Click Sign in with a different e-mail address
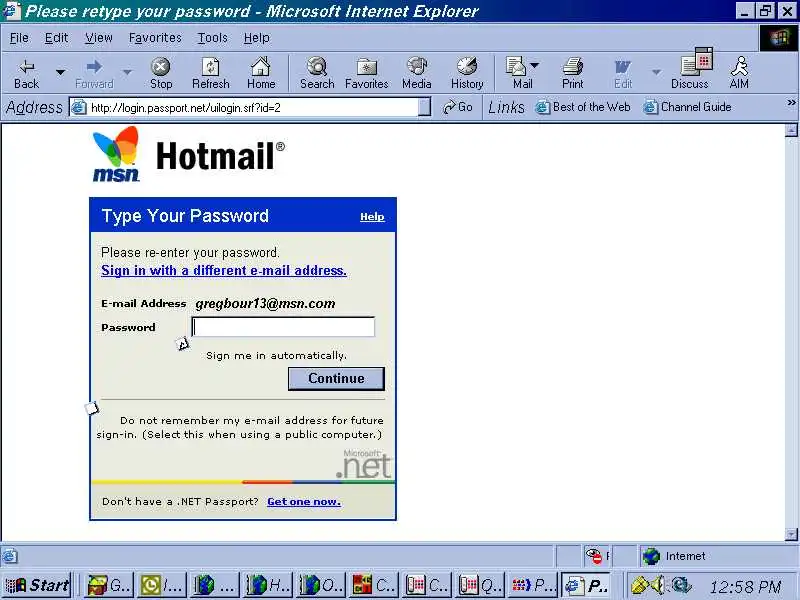This screenshot has height=600, width=800. coord(224,271)
